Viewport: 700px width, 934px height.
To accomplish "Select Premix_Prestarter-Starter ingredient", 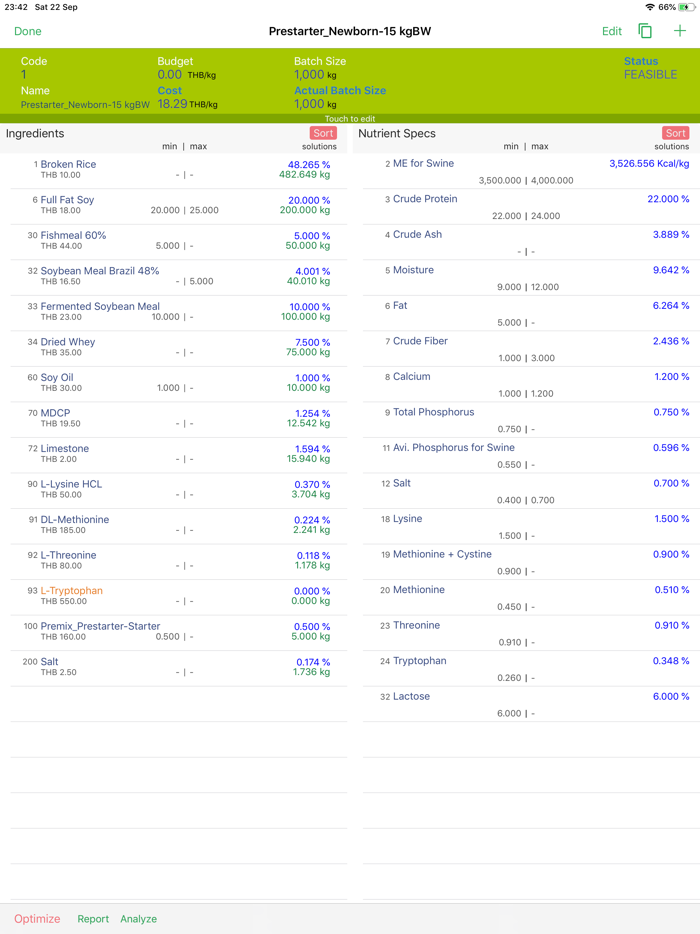I will tap(179, 633).
